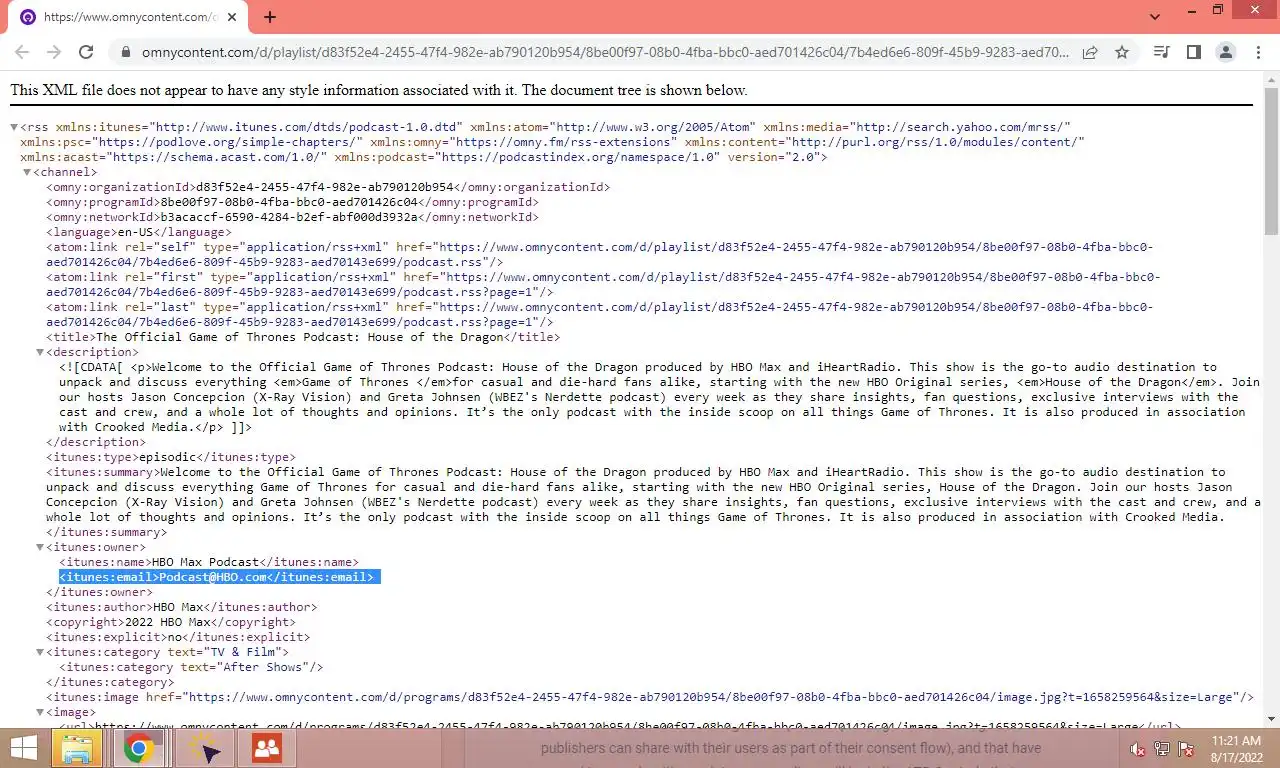Switch to Chrome in the taskbar
1280x768 pixels.
(138, 748)
